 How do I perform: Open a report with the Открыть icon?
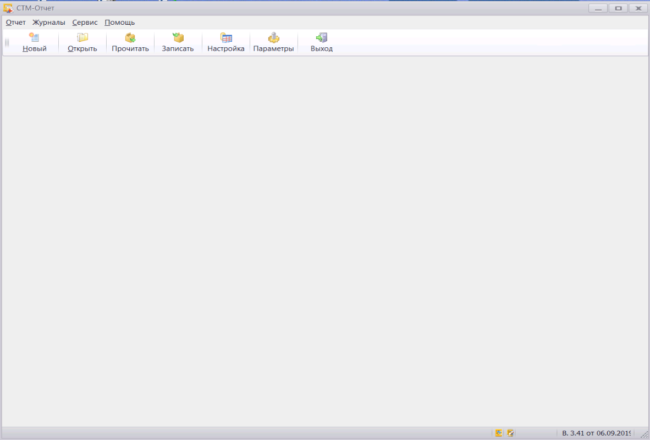(82, 38)
